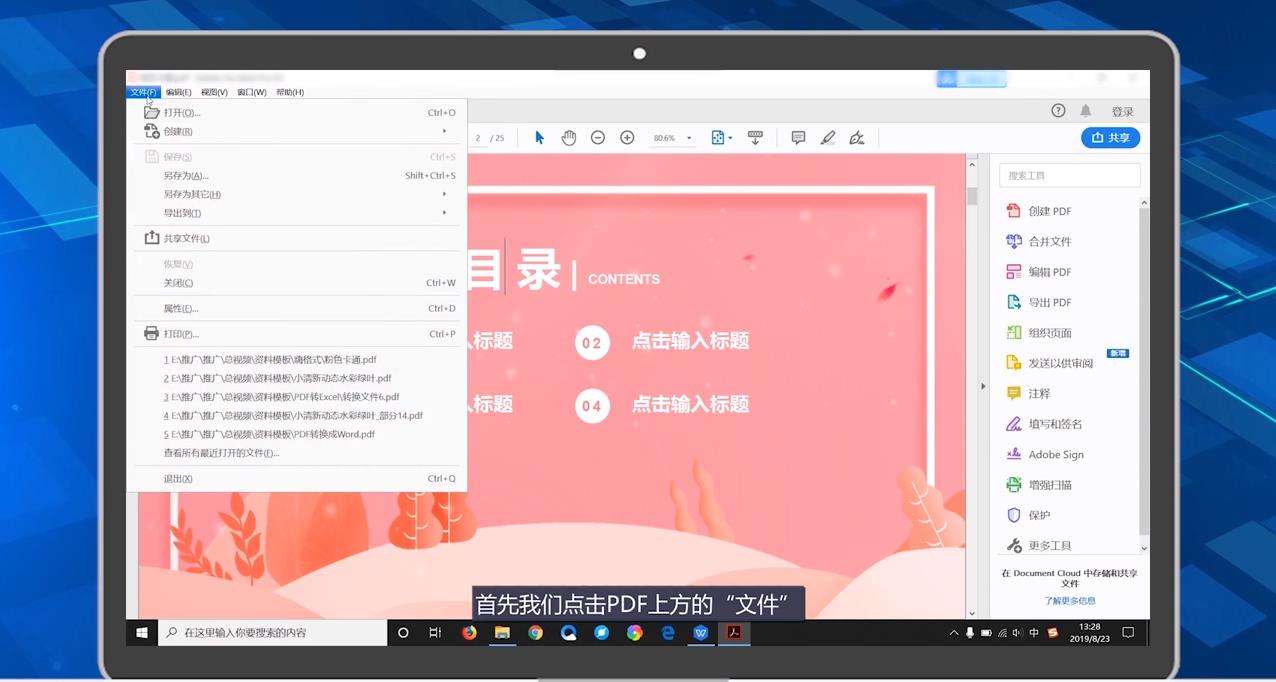Open recent file 5 PDF转换成Word.pdf

point(297,434)
